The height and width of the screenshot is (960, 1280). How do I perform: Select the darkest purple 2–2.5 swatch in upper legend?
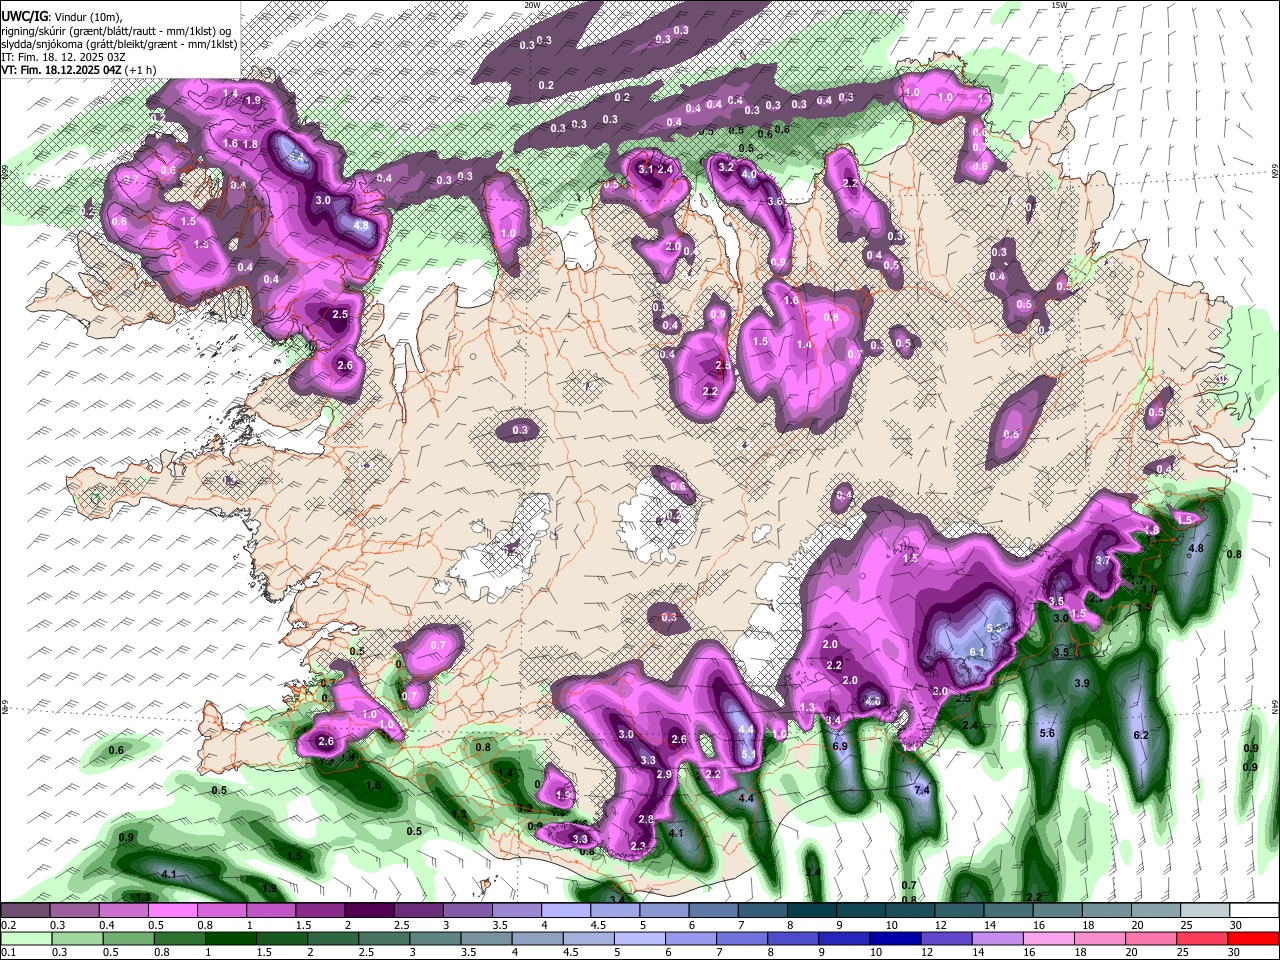pos(368,911)
